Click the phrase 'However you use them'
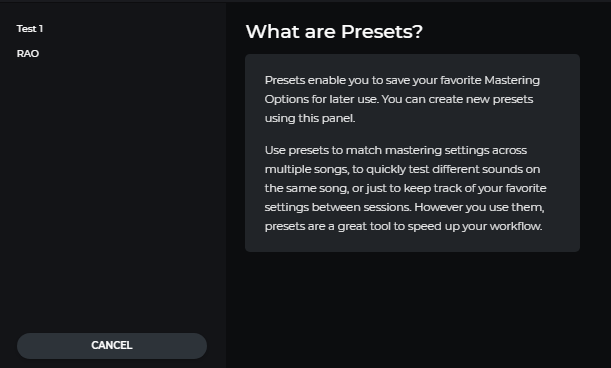The image size is (611, 368). click(x=479, y=207)
